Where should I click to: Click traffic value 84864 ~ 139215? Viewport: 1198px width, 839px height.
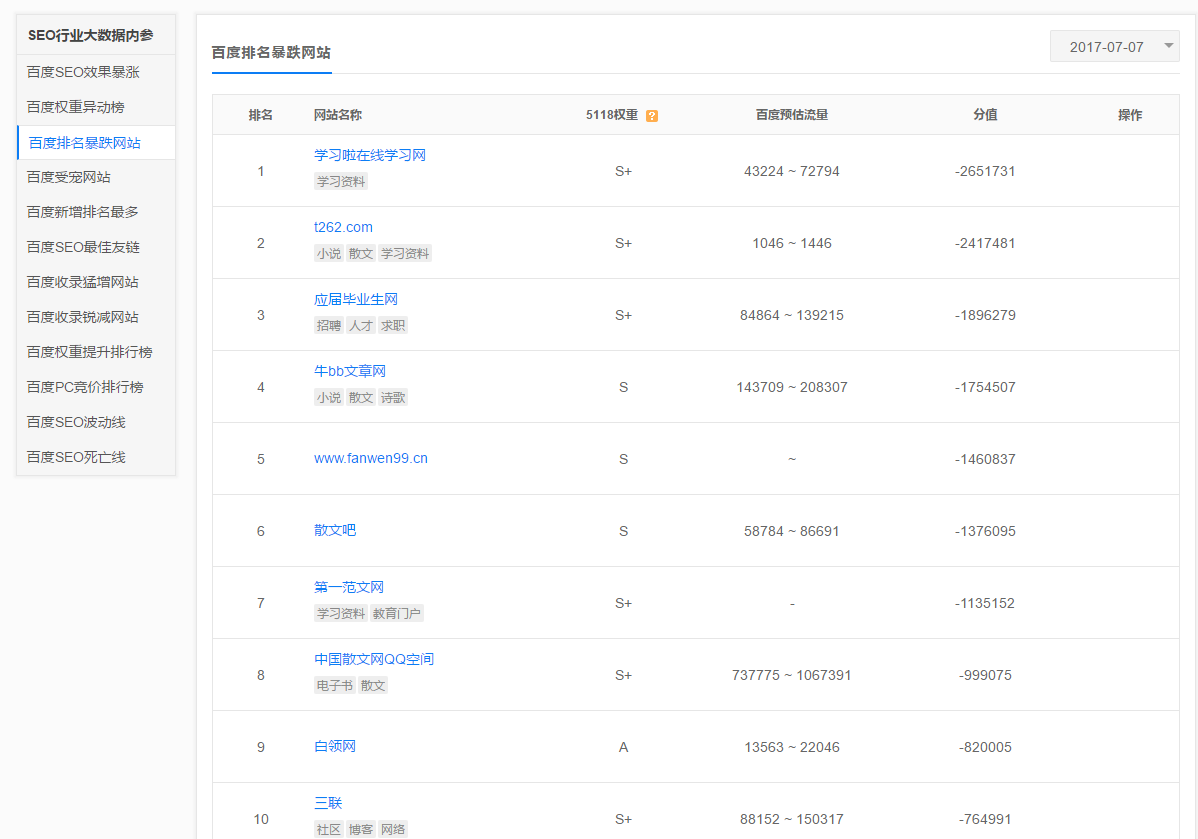[x=792, y=315]
